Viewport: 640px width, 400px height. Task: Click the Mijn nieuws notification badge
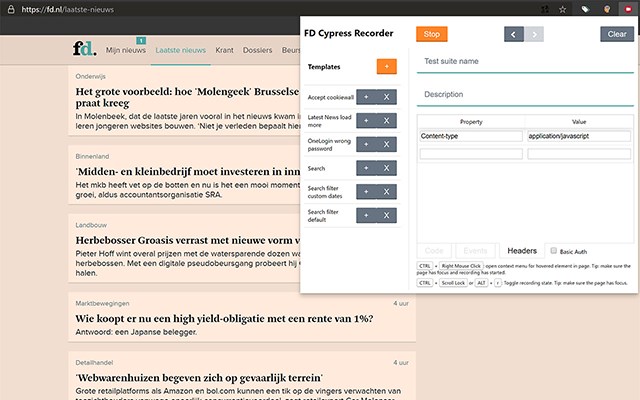(x=141, y=40)
